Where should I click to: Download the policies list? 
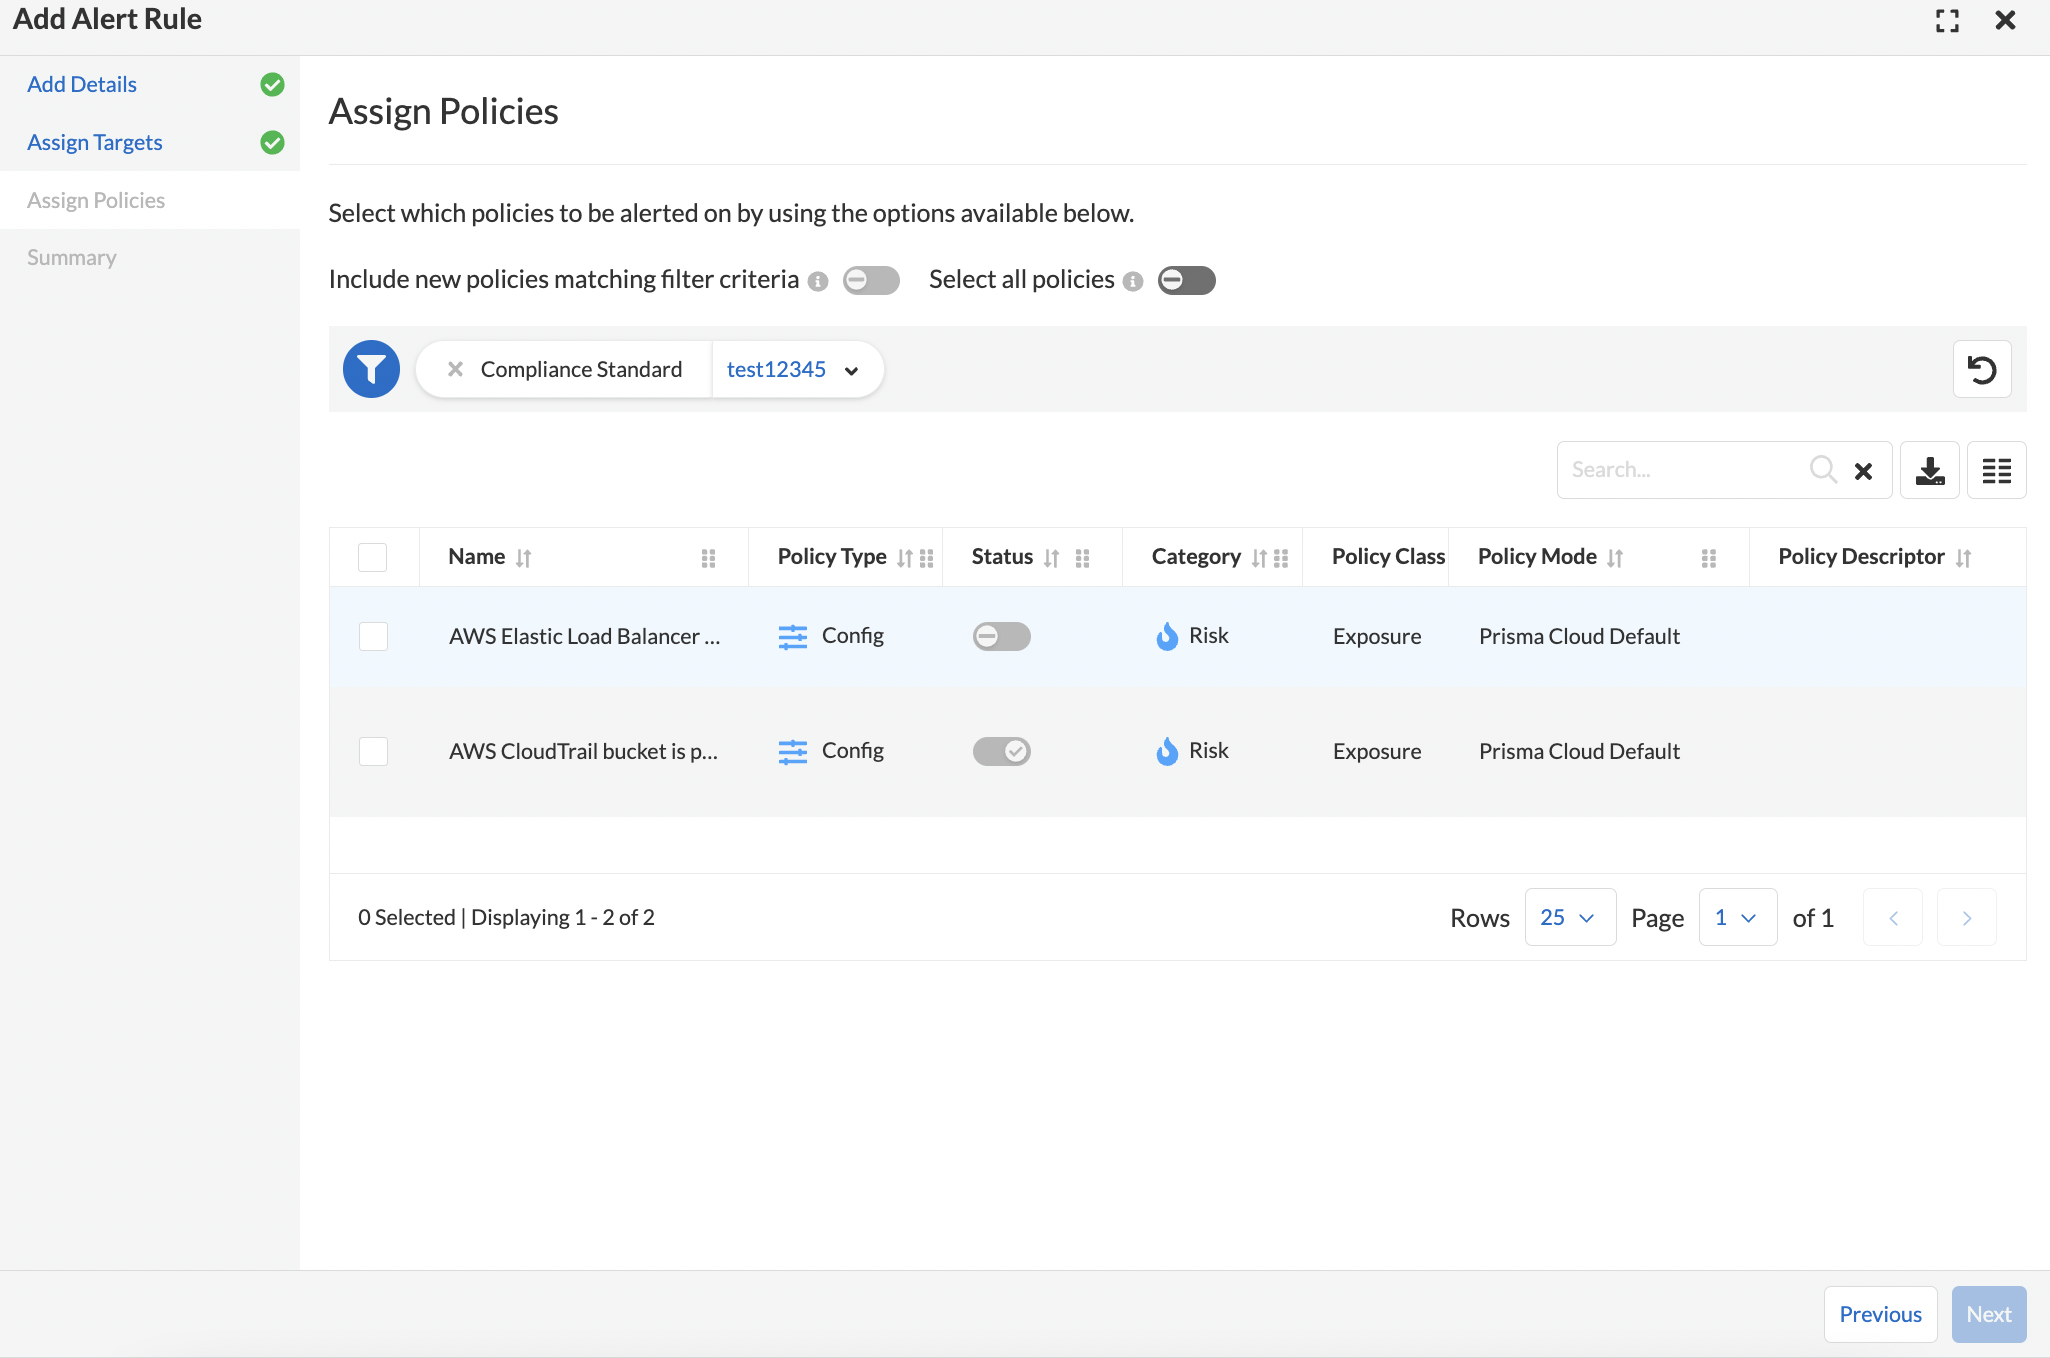(x=1930, y=469)
